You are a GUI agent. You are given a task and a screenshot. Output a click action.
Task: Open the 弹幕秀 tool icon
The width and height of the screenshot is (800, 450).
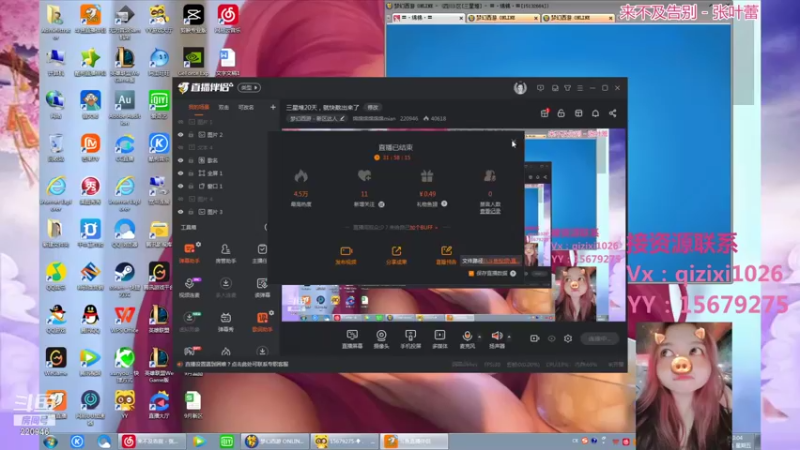pyautogui.click(x=225, y=321)
